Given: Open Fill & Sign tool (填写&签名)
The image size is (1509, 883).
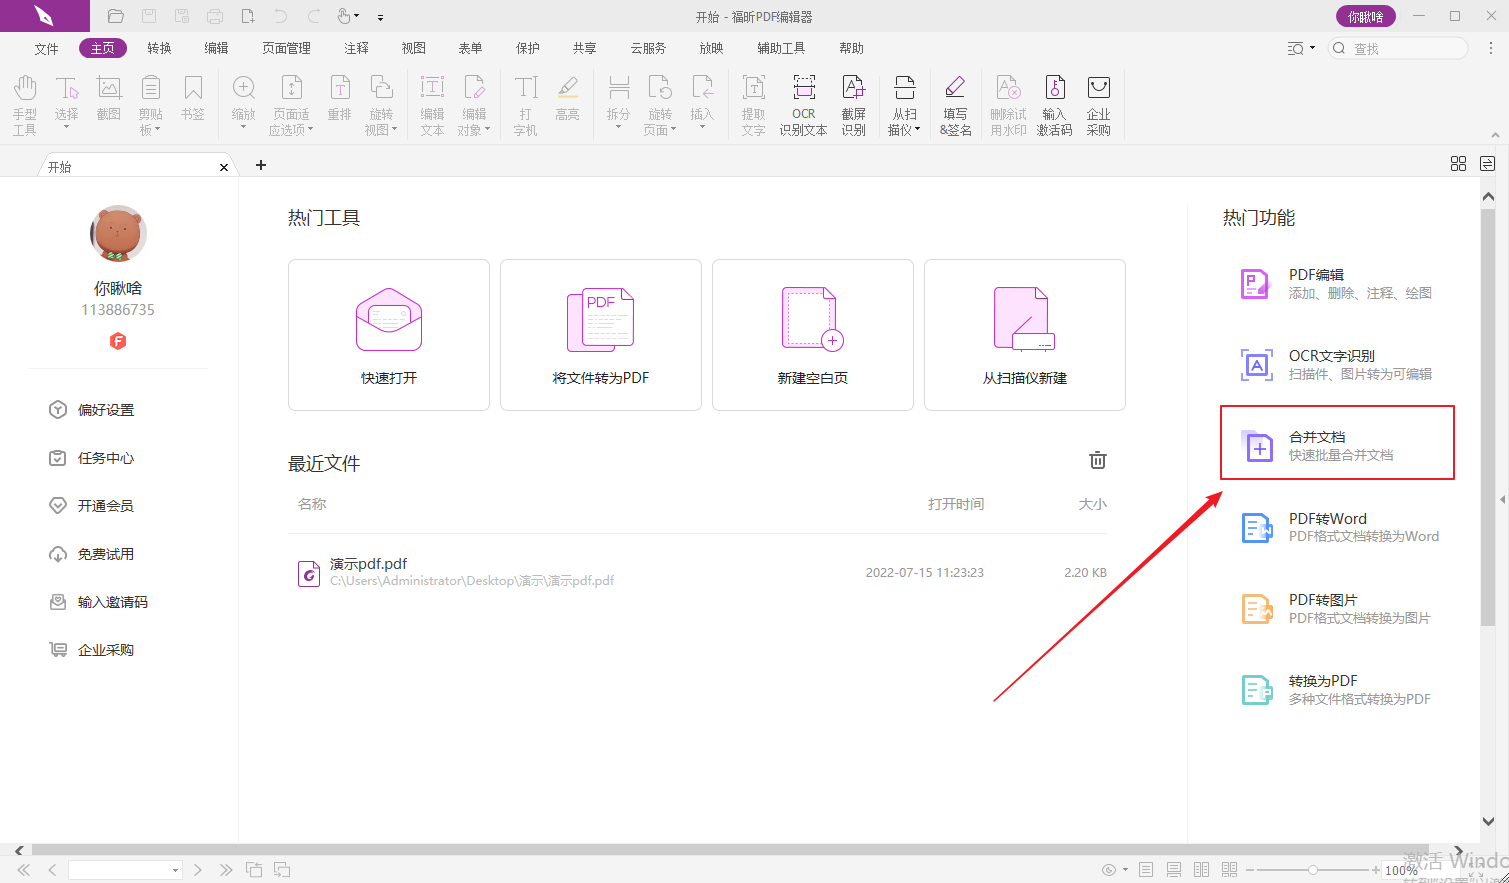Looking at the screenshot, I should tap(955, 104).
